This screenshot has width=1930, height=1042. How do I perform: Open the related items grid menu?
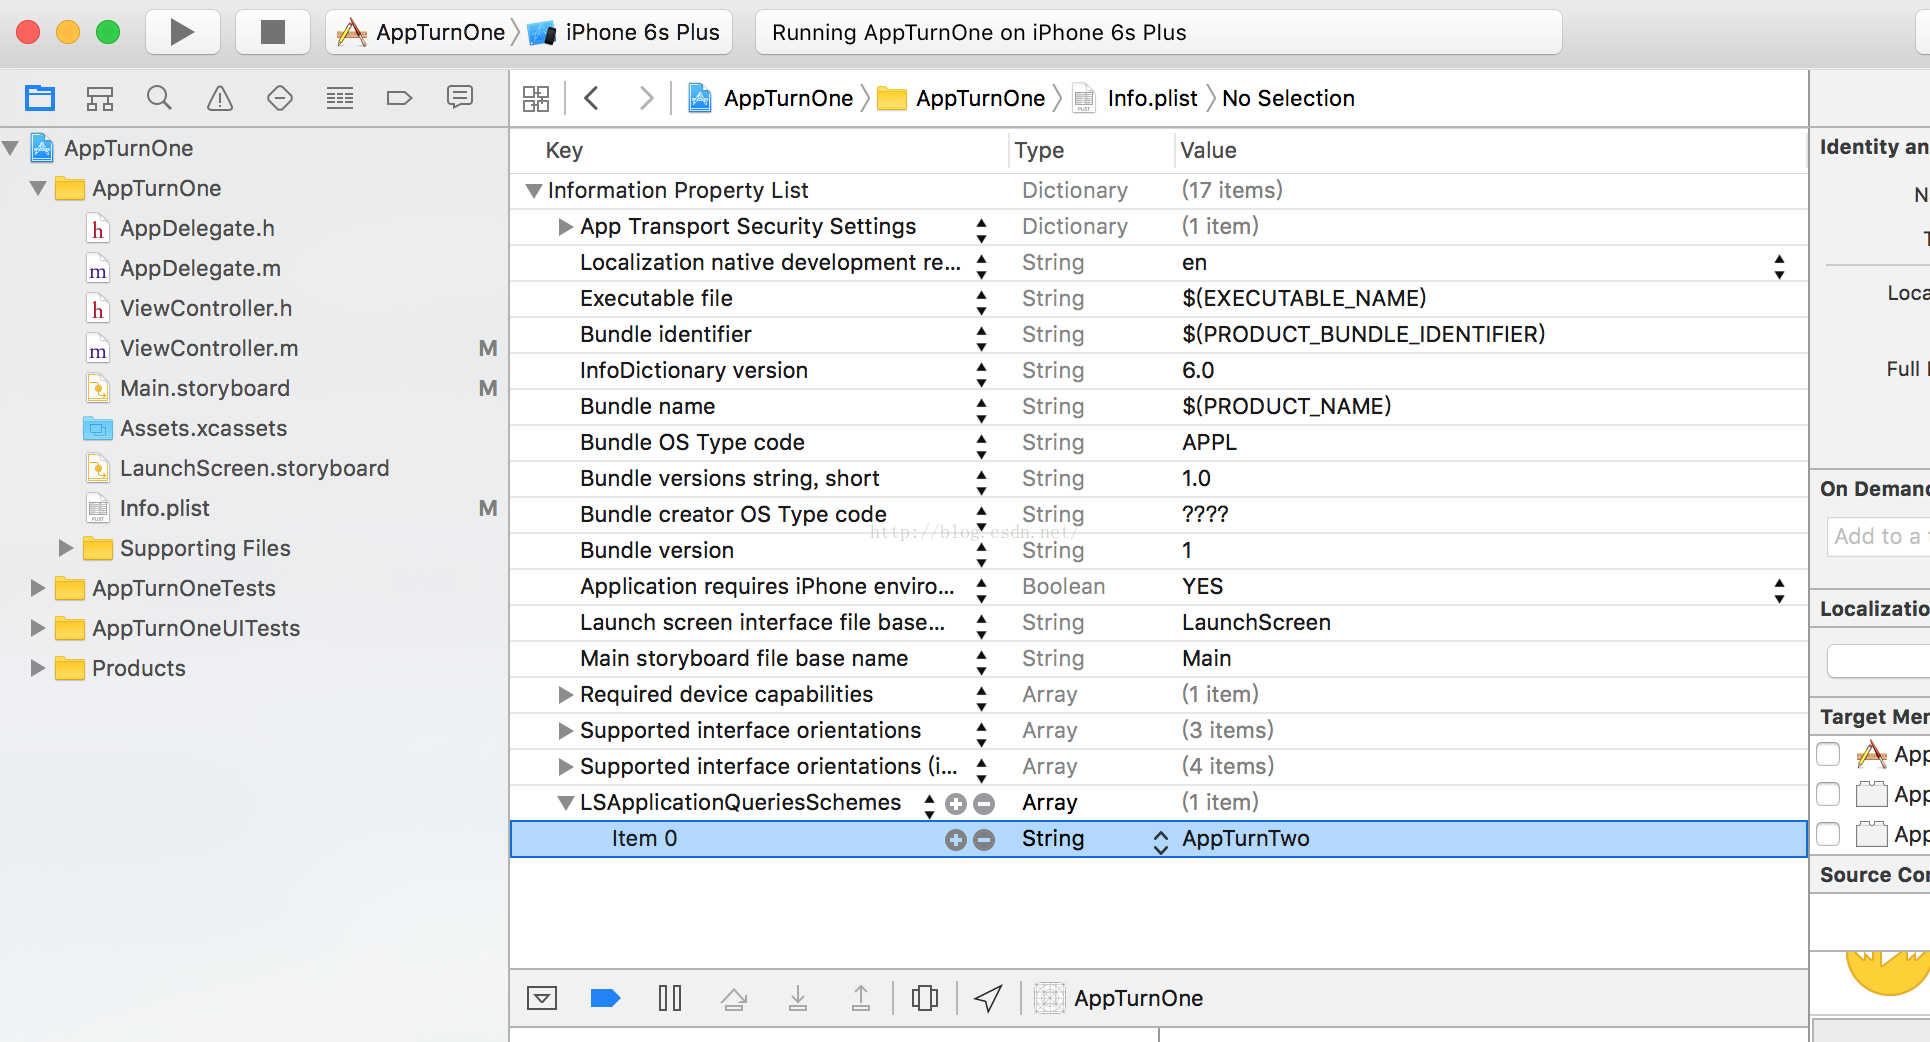[536, 98]
